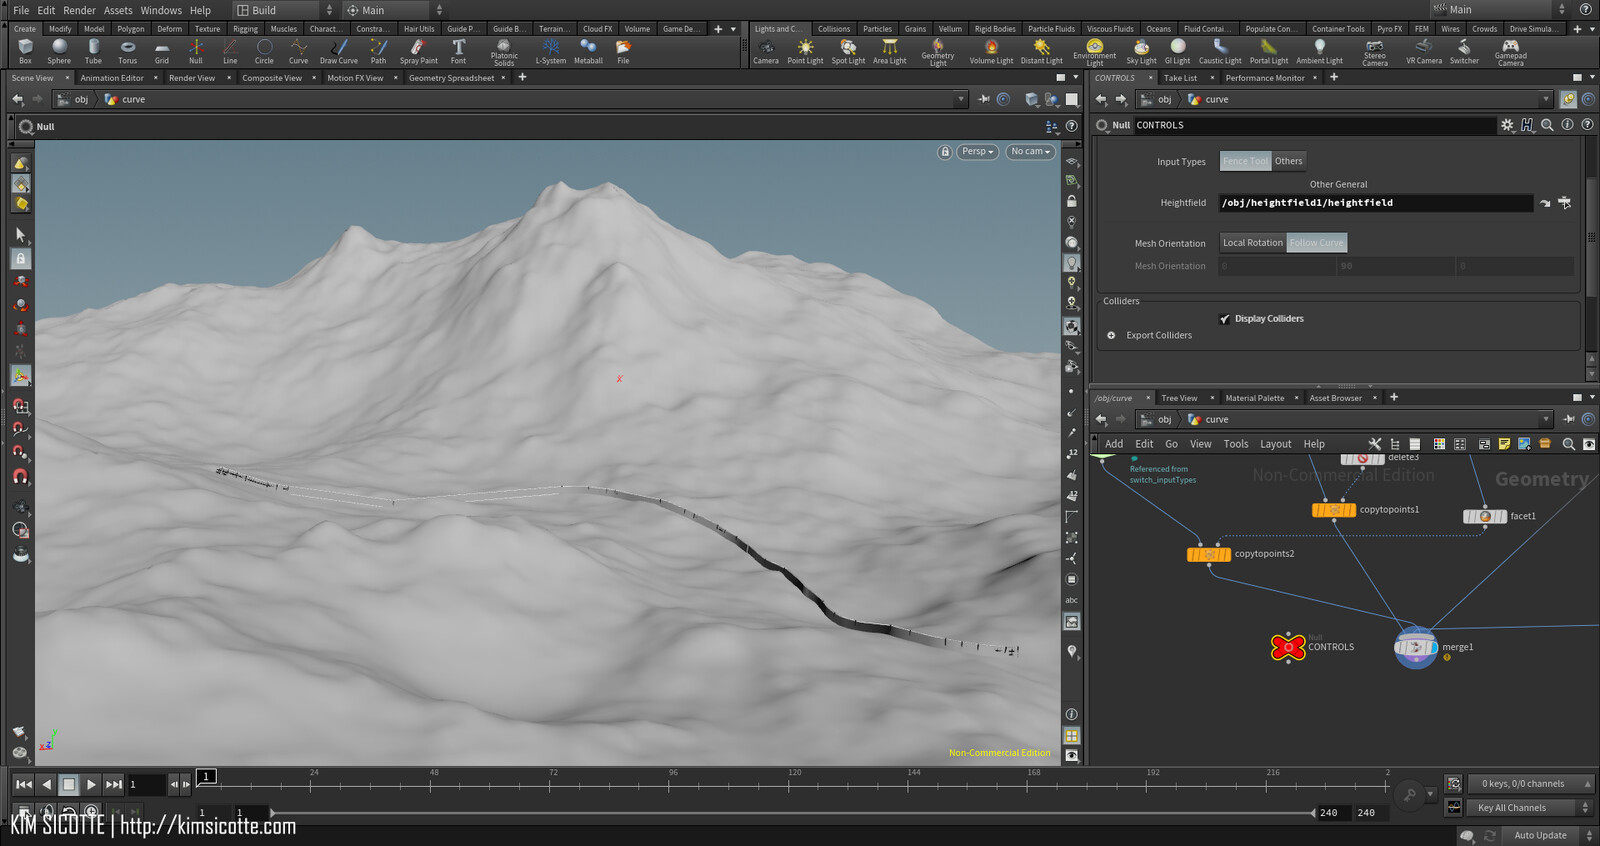Open the No cam dropdown
Viewport: 1600px width, 846px height.
1030,152
